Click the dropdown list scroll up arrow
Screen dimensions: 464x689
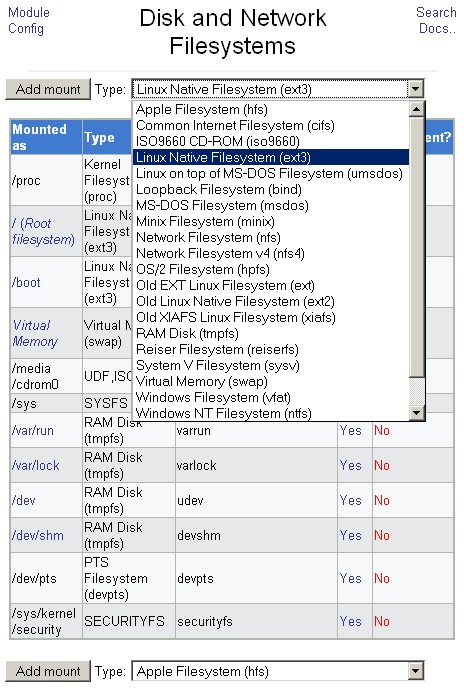pos(416,109)
